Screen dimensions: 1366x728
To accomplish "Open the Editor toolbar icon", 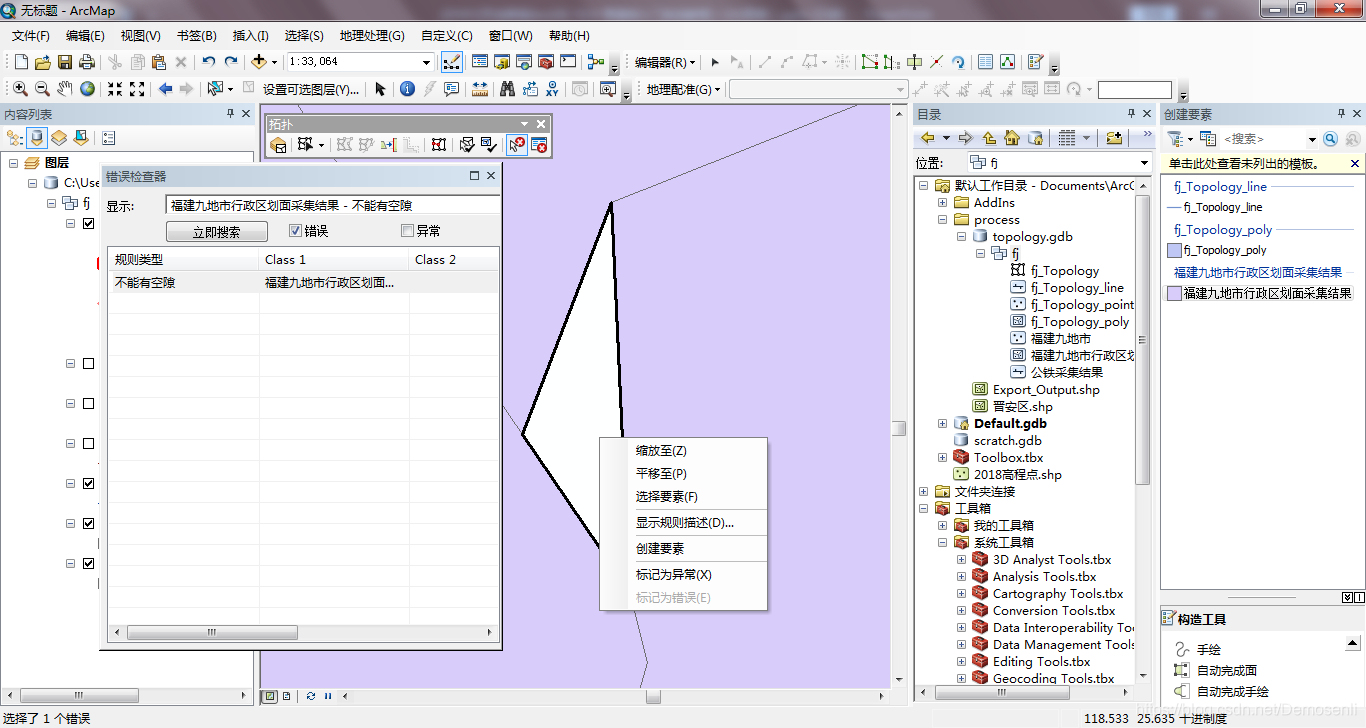I will (451, 62).
